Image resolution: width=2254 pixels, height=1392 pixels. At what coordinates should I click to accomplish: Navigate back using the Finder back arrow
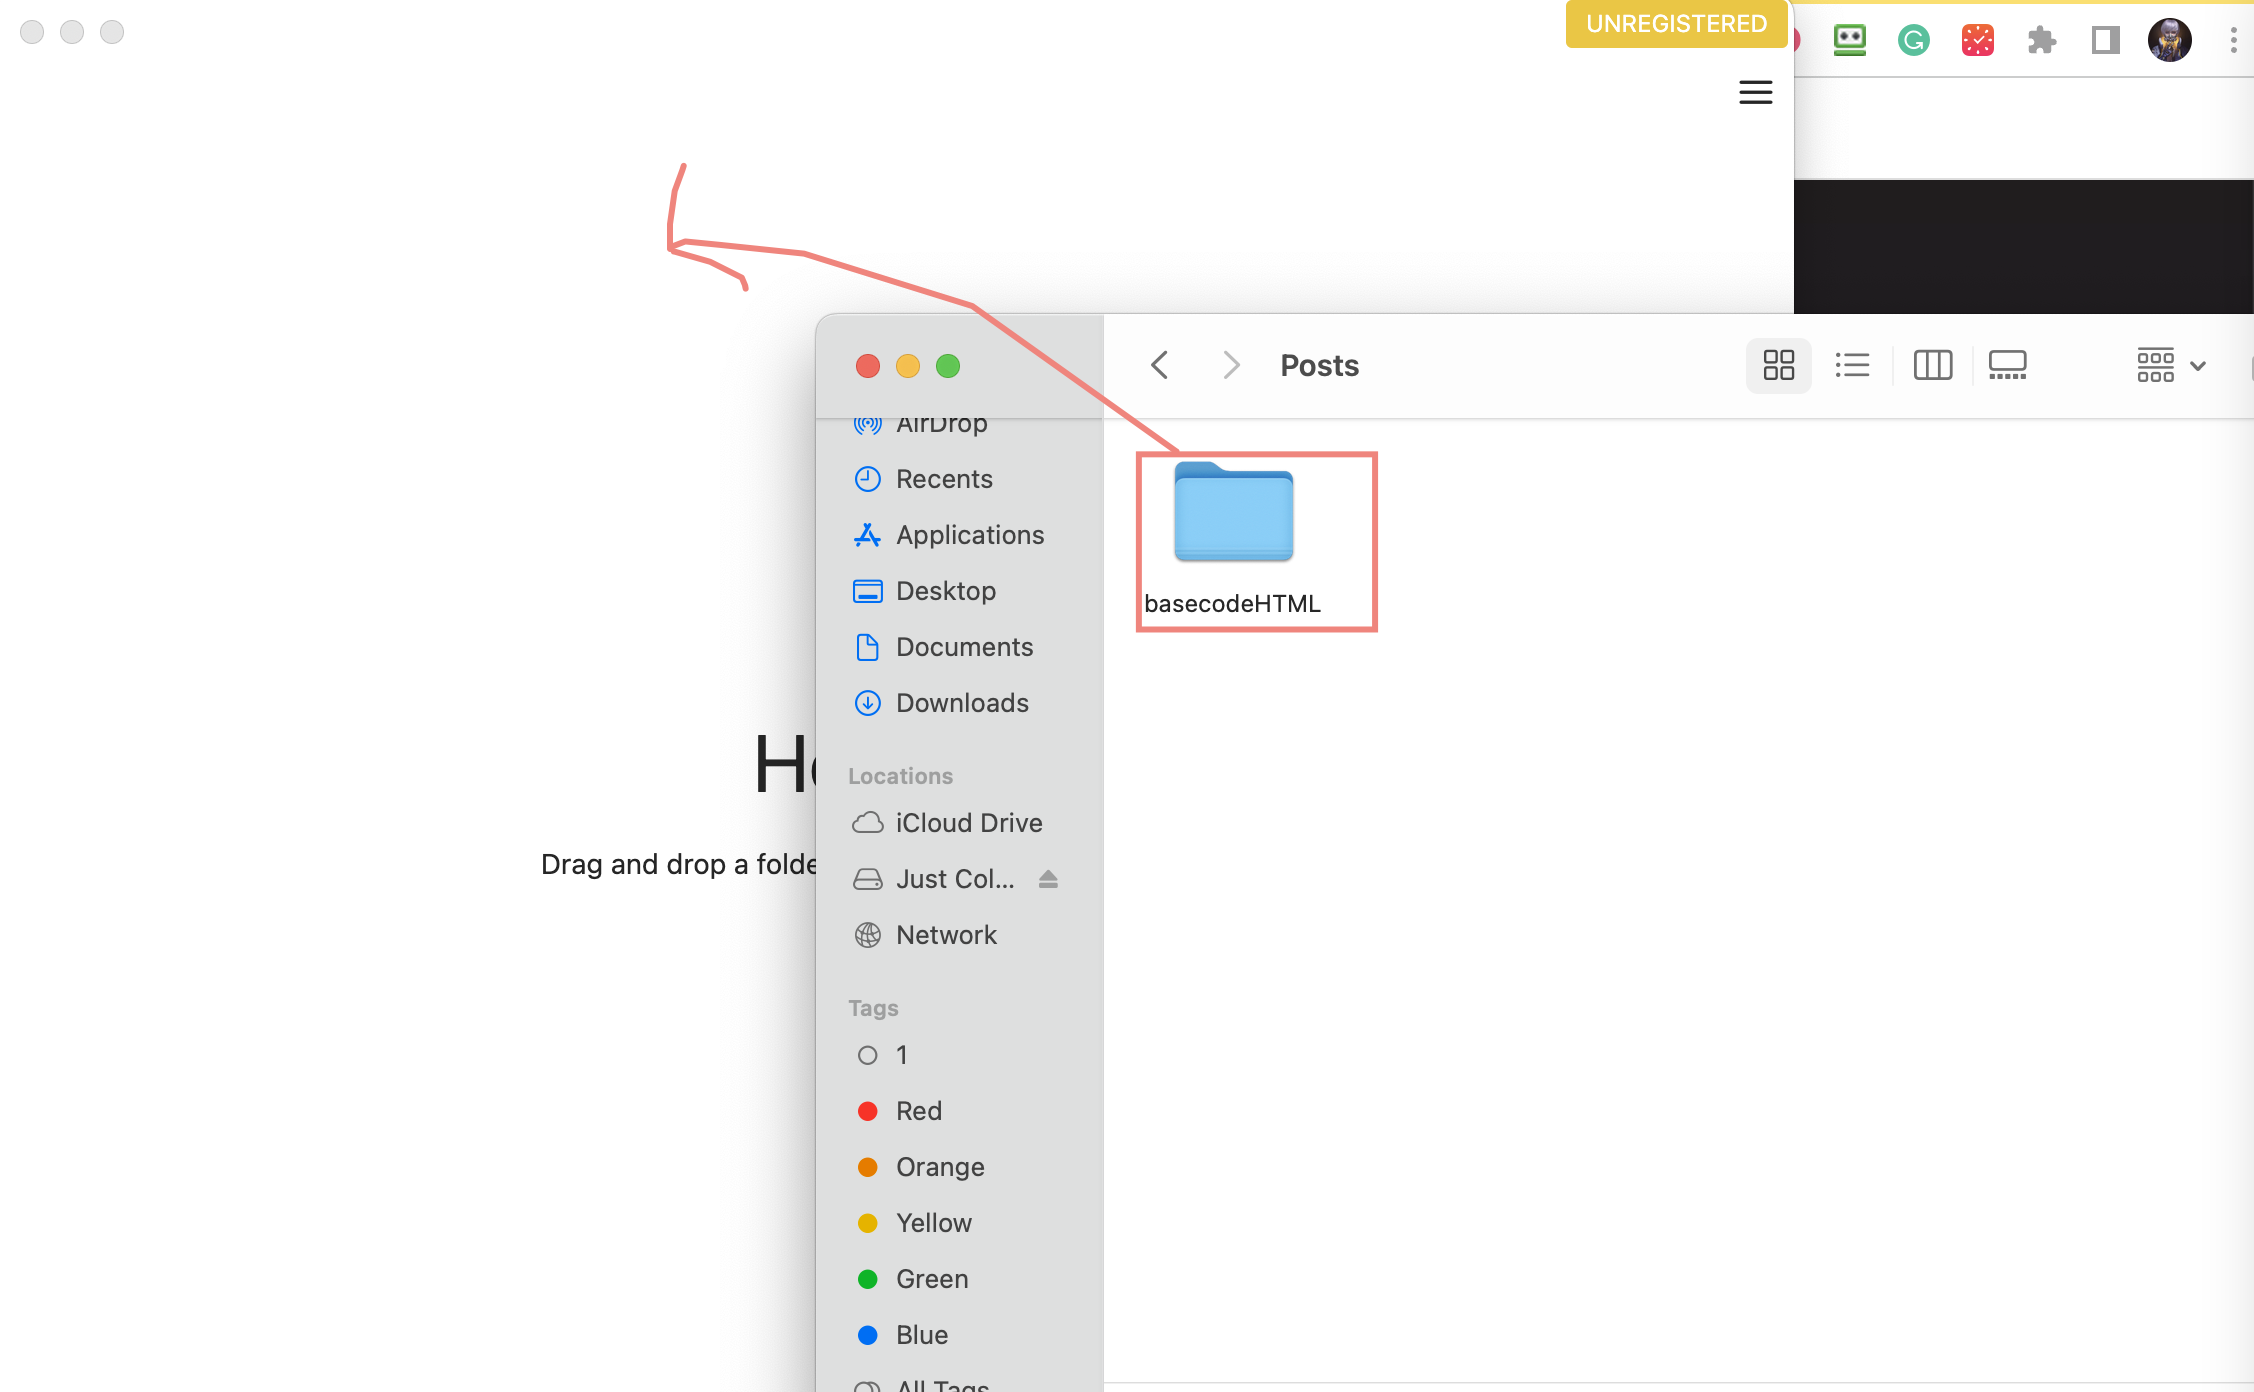pos(1159,365)
